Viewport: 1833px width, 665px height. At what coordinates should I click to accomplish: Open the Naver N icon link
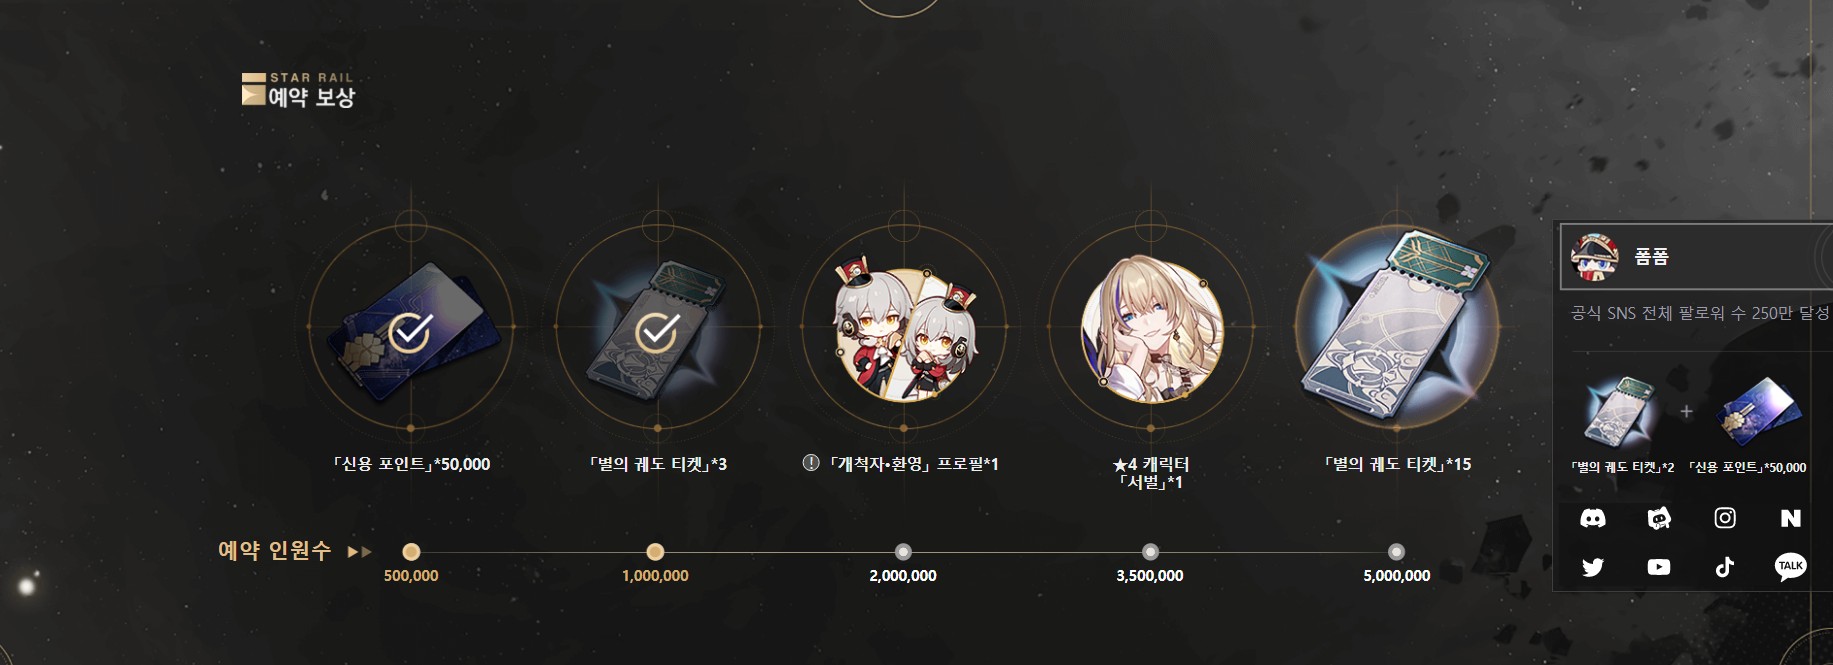click(1791, 518)
